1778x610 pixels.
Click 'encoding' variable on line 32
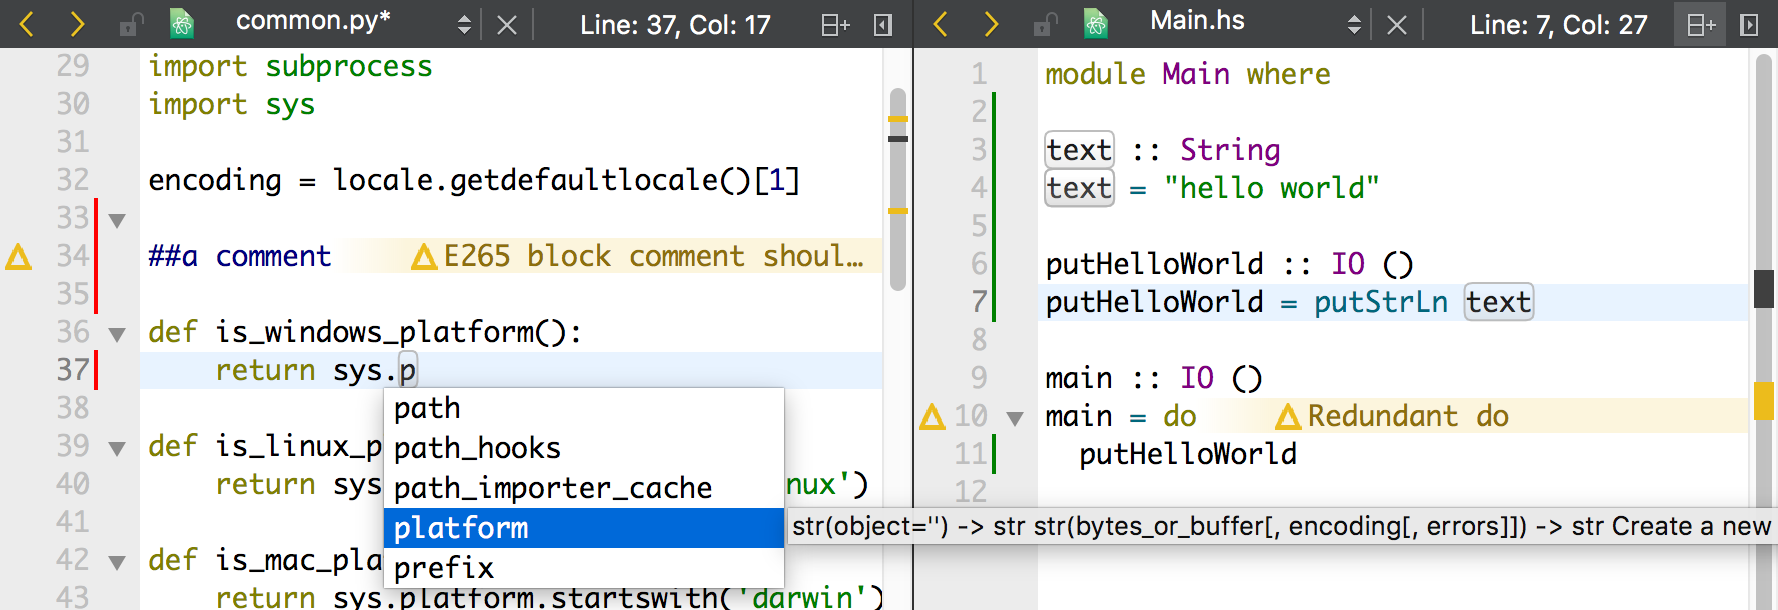[215, 180]
